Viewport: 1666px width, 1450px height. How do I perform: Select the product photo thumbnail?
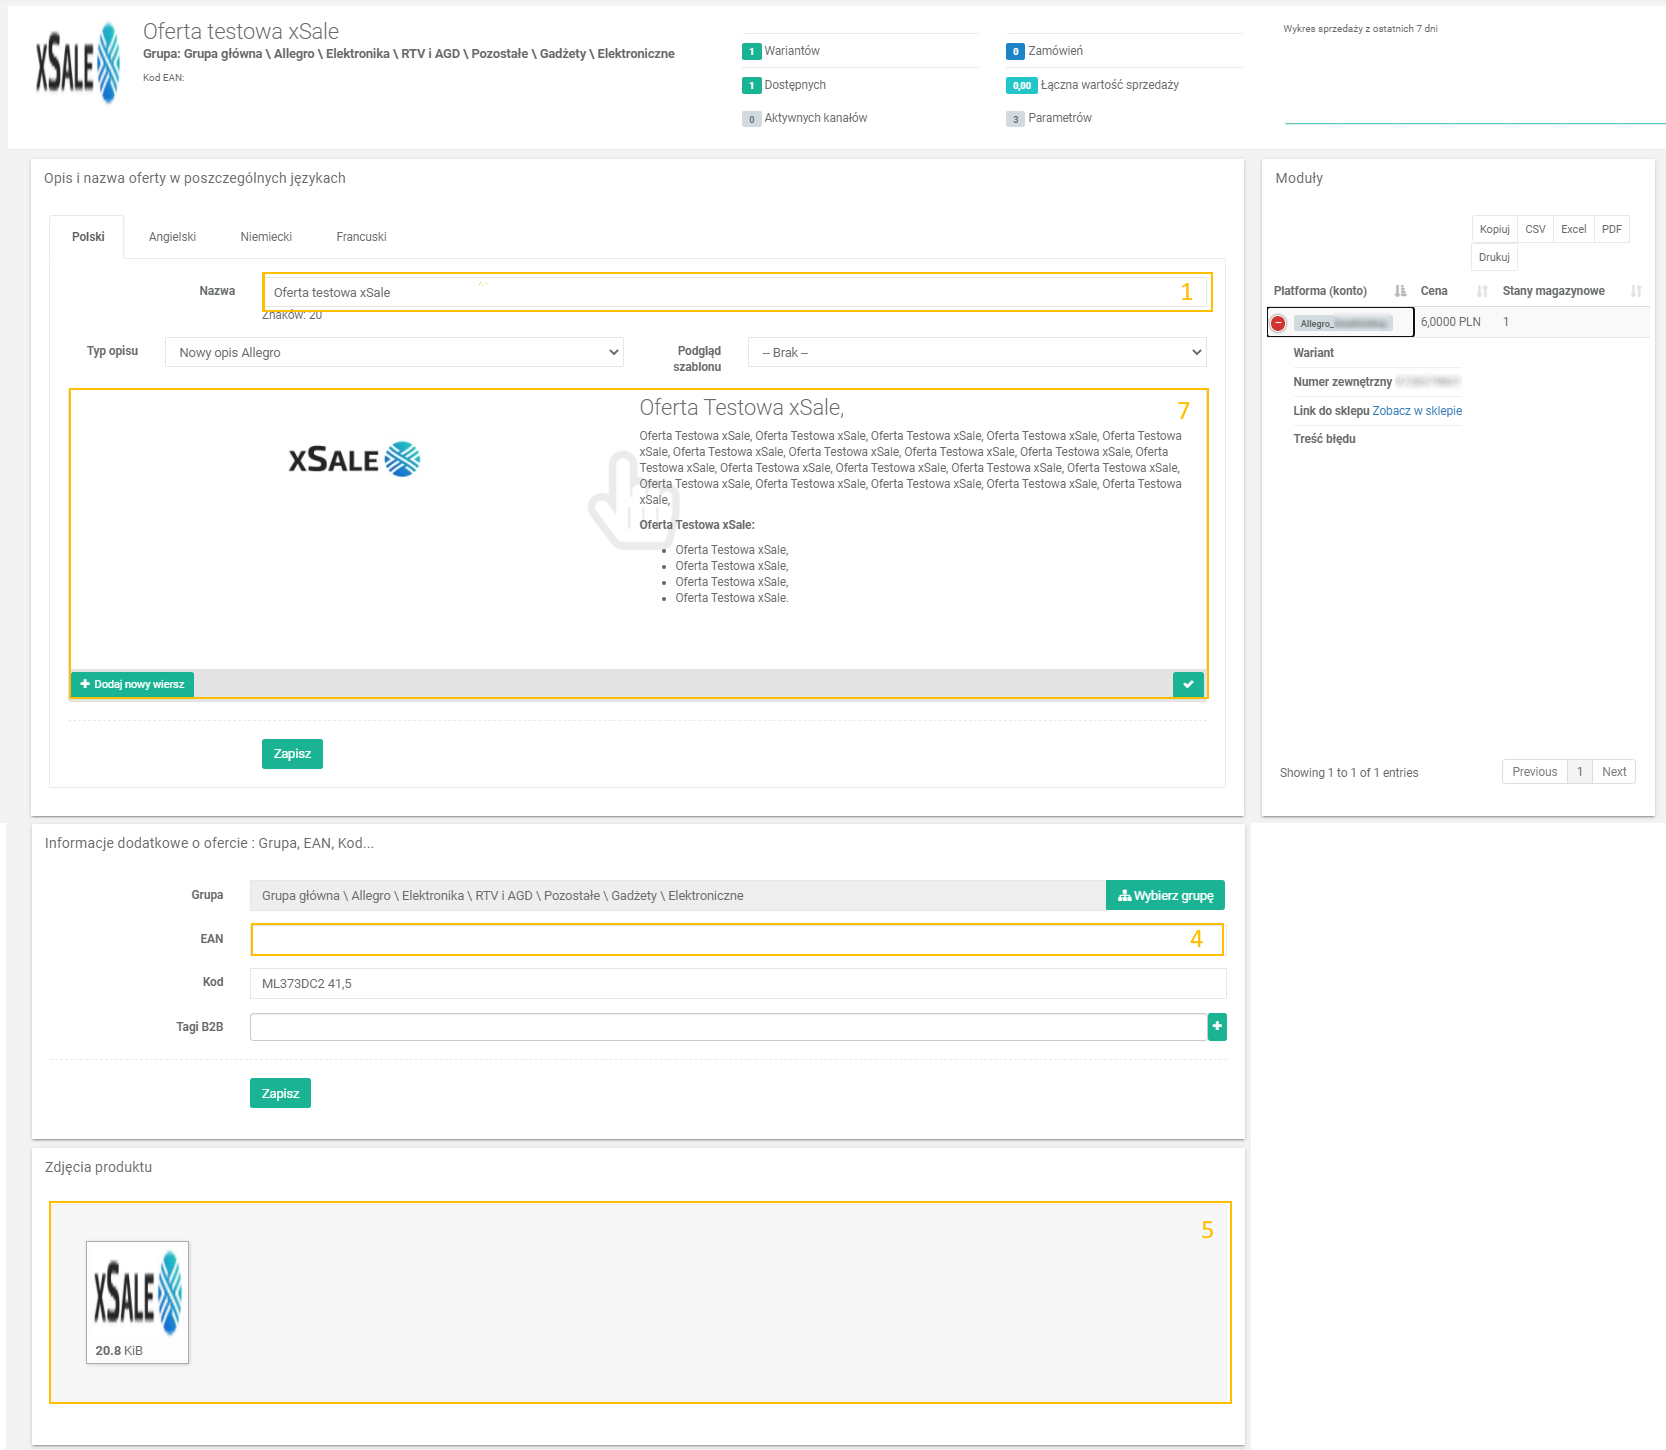[x=137, y=1301]
